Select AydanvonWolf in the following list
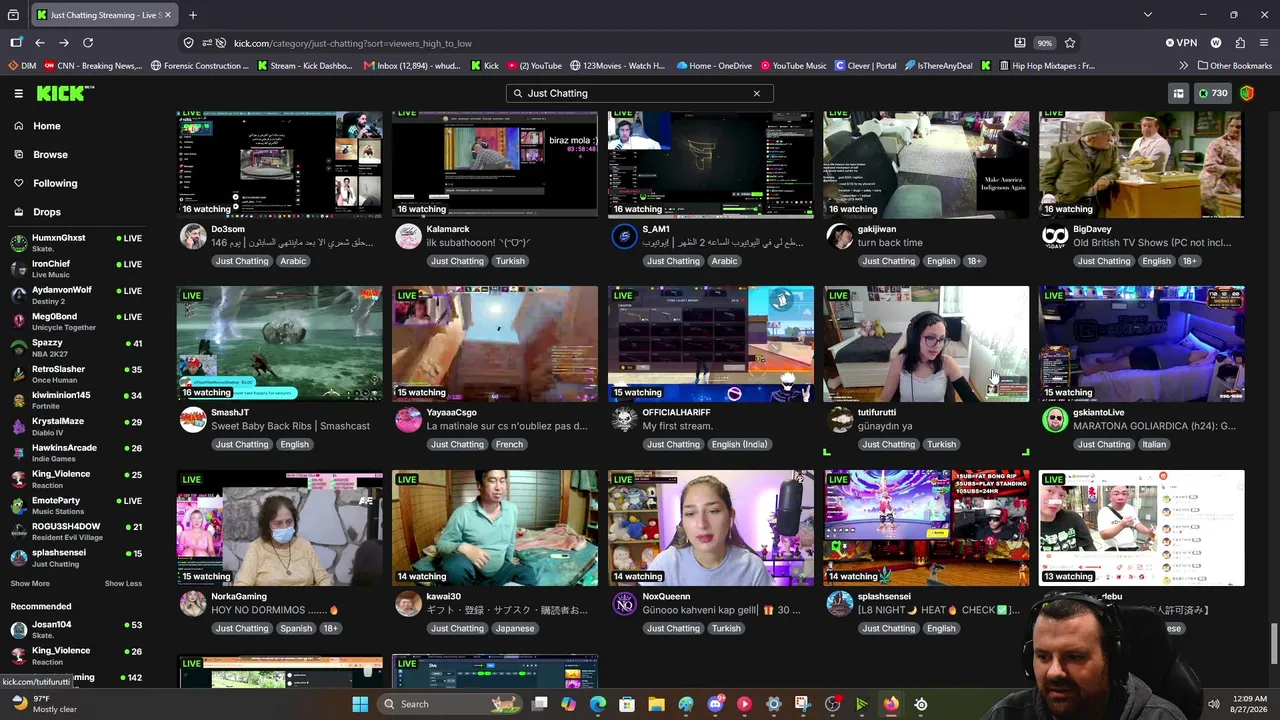 click(x=76, y=295)
